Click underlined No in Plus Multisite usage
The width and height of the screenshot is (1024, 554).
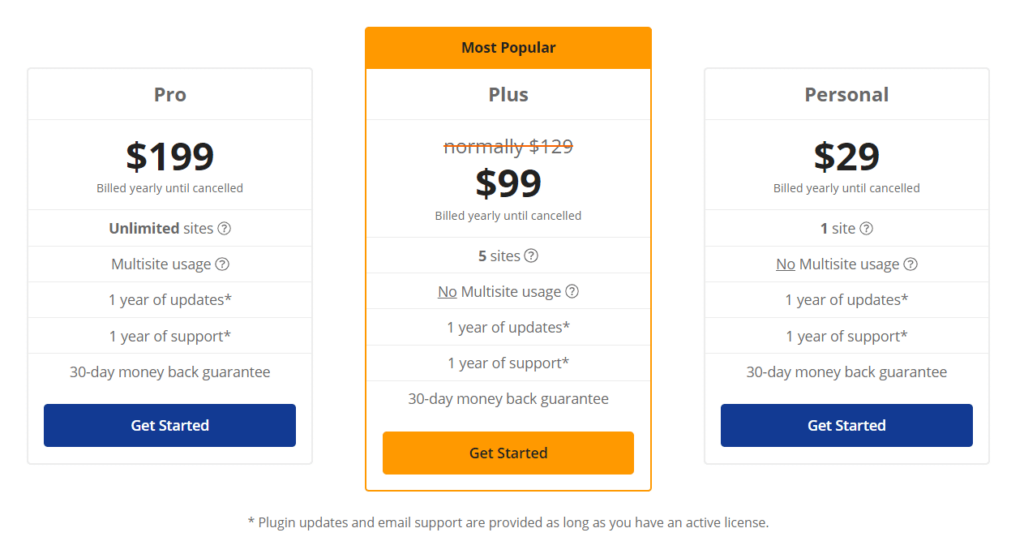[447, 291]
